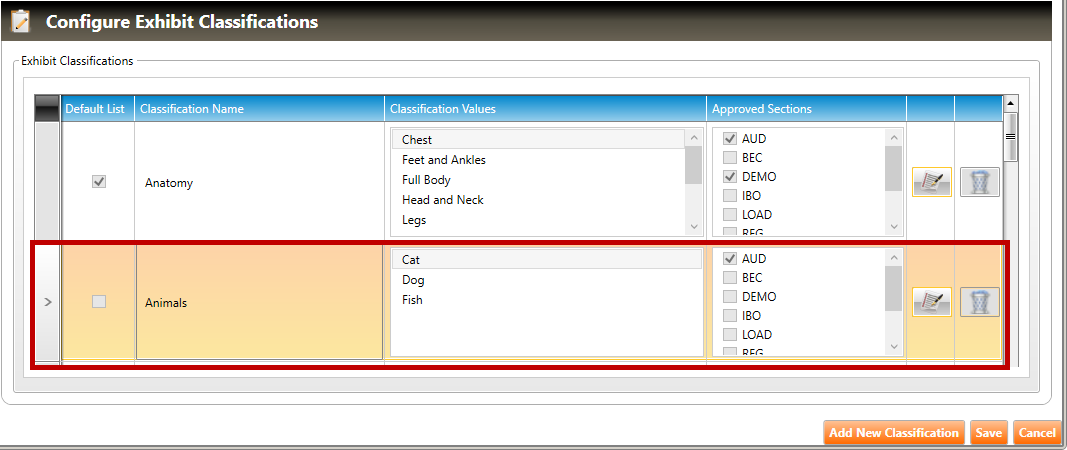Screen dimensions: 1067x450
Task: Cancel the configuration dialog
Action: pos(1036,433)
